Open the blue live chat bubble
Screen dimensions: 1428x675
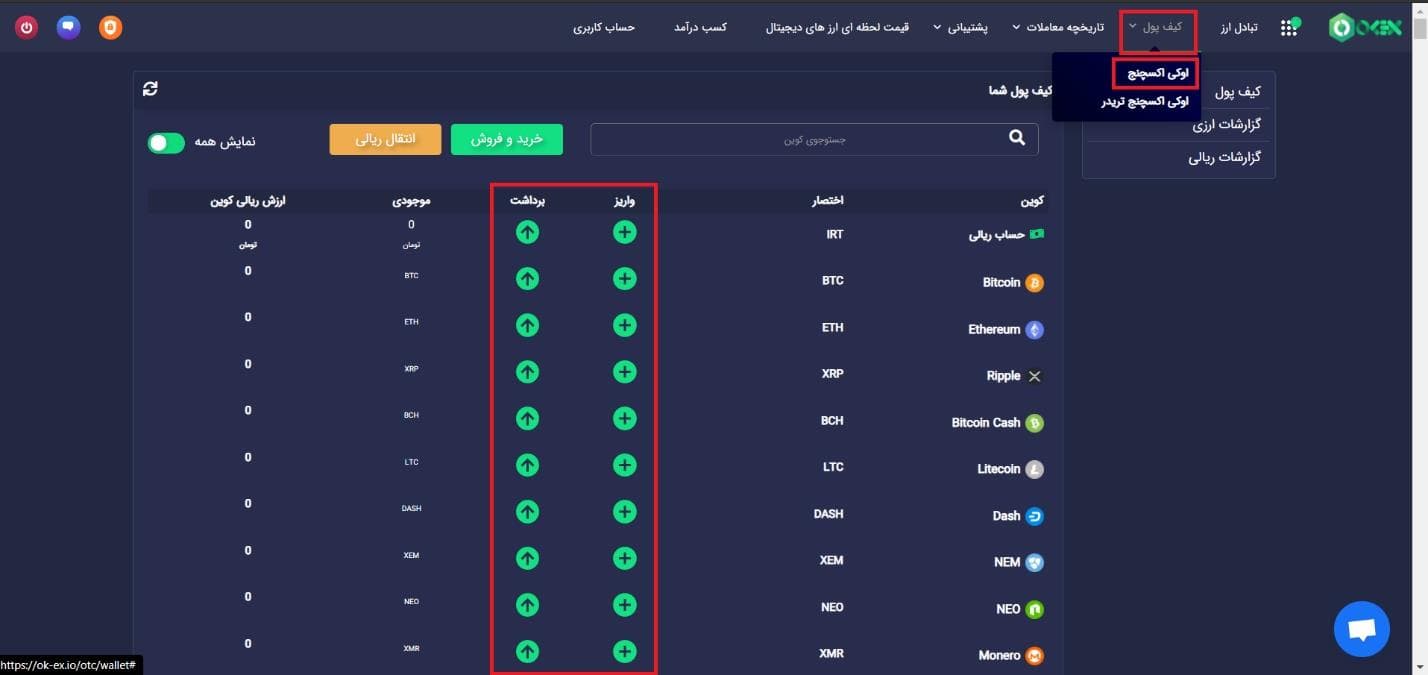[x=1361, y=629]
